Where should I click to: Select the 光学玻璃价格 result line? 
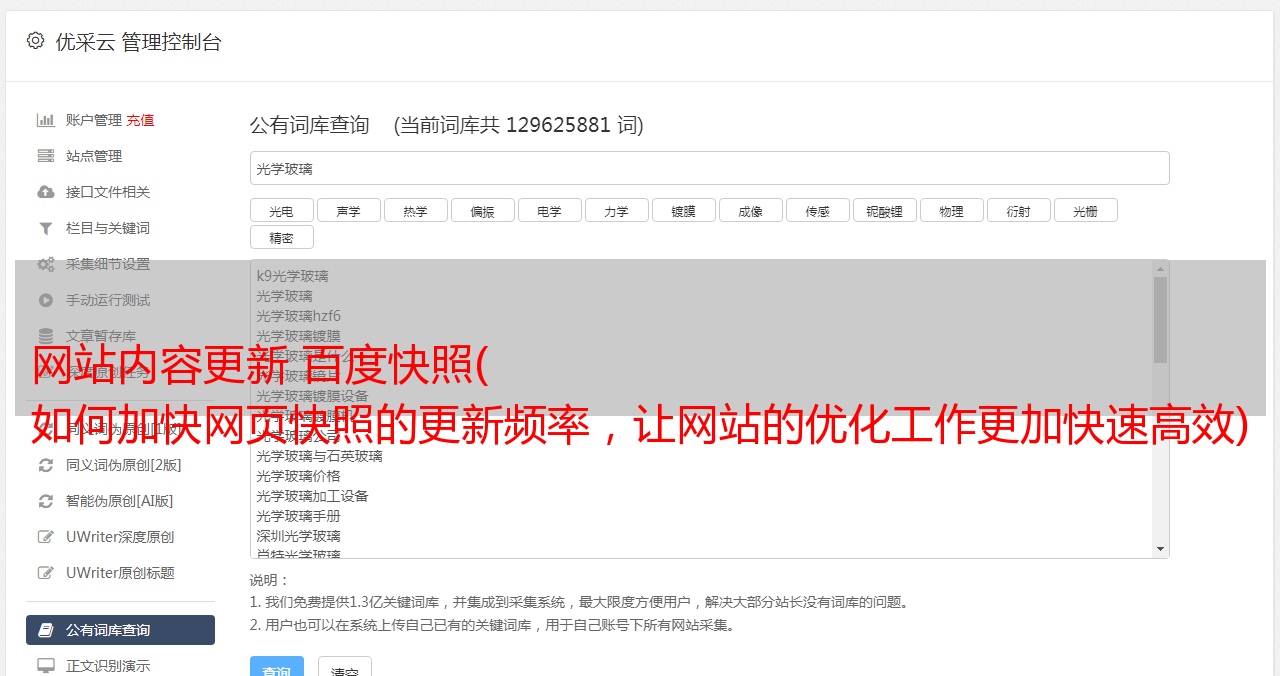[298, 476]
